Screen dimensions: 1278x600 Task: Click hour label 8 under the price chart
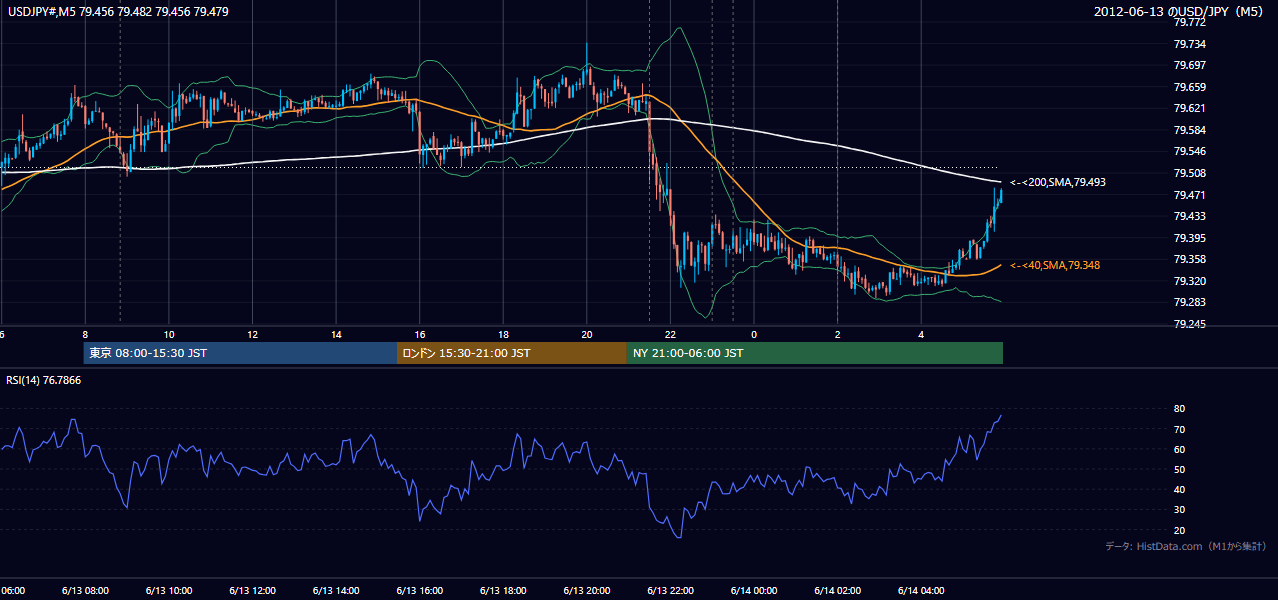pos(85,334)
